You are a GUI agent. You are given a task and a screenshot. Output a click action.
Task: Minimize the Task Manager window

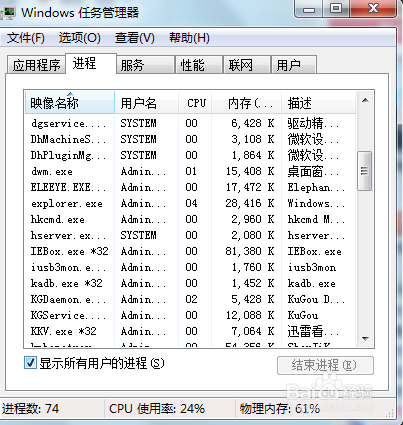coord(309,9)
